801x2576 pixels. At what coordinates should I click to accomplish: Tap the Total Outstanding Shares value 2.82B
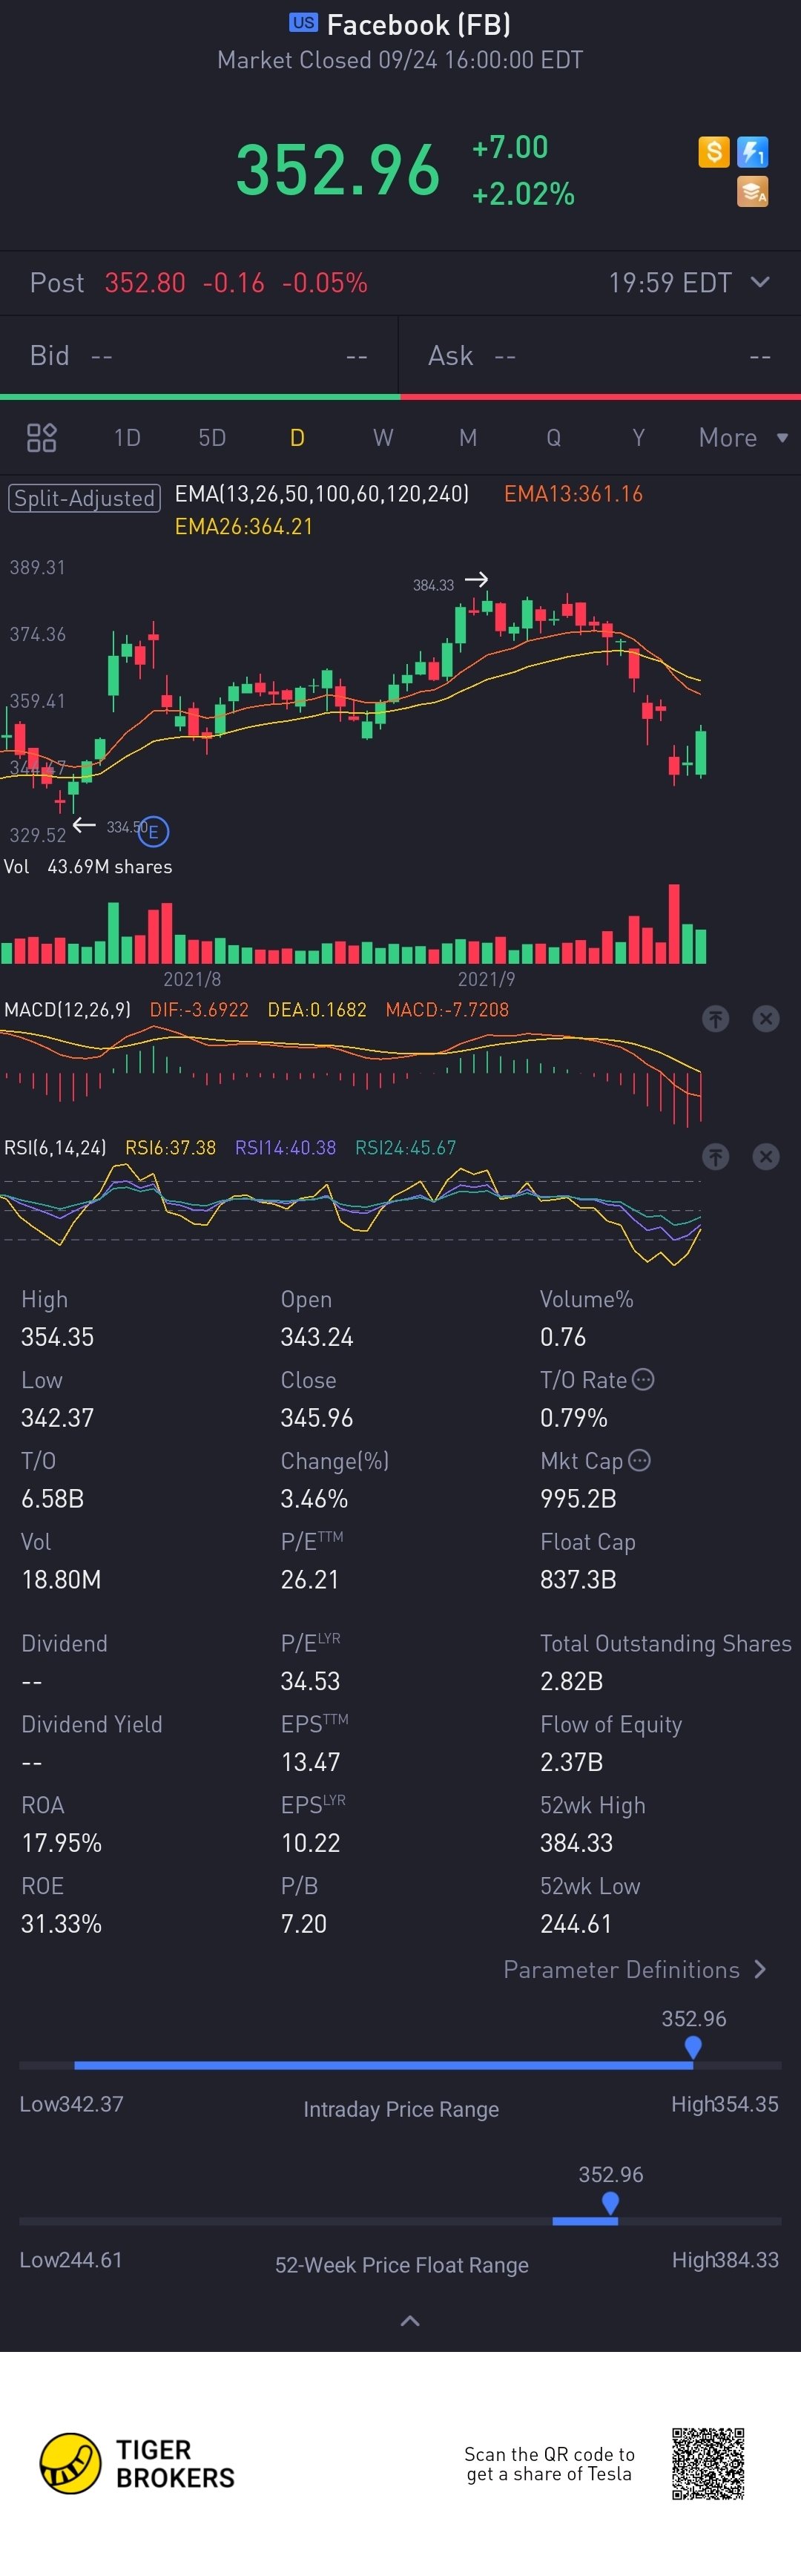571,1681
